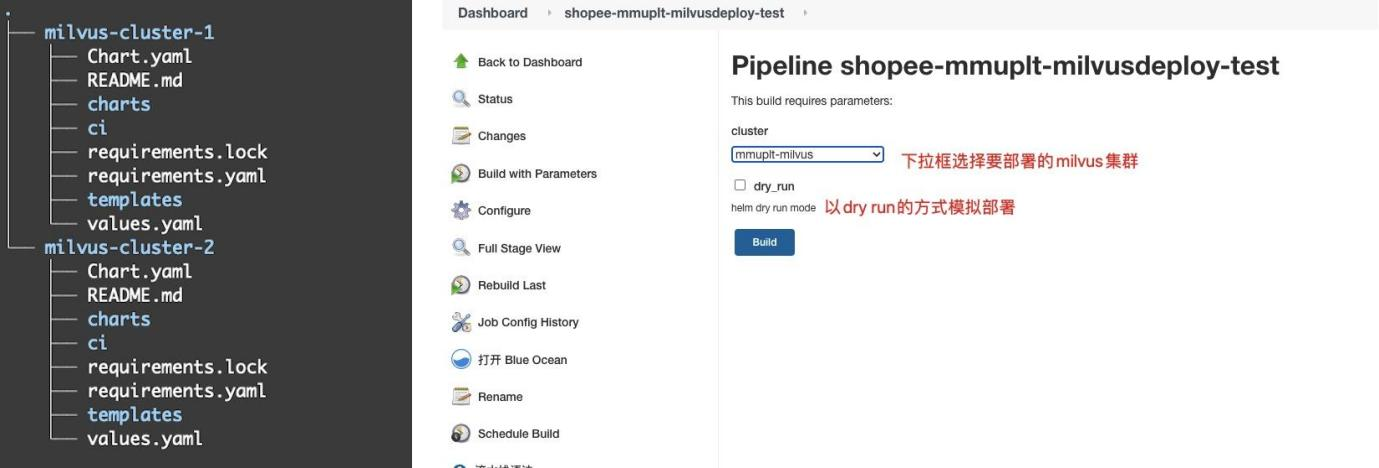Select ci folder under milvus-cluster-1
1379x468 pixels.
click(x=97, y=128)
